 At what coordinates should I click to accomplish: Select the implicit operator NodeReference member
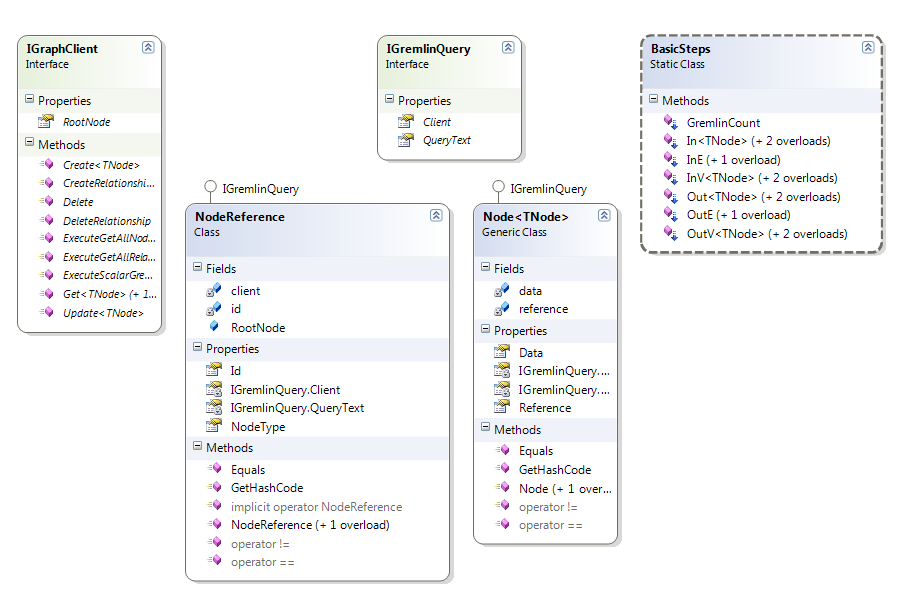(316, 507)
